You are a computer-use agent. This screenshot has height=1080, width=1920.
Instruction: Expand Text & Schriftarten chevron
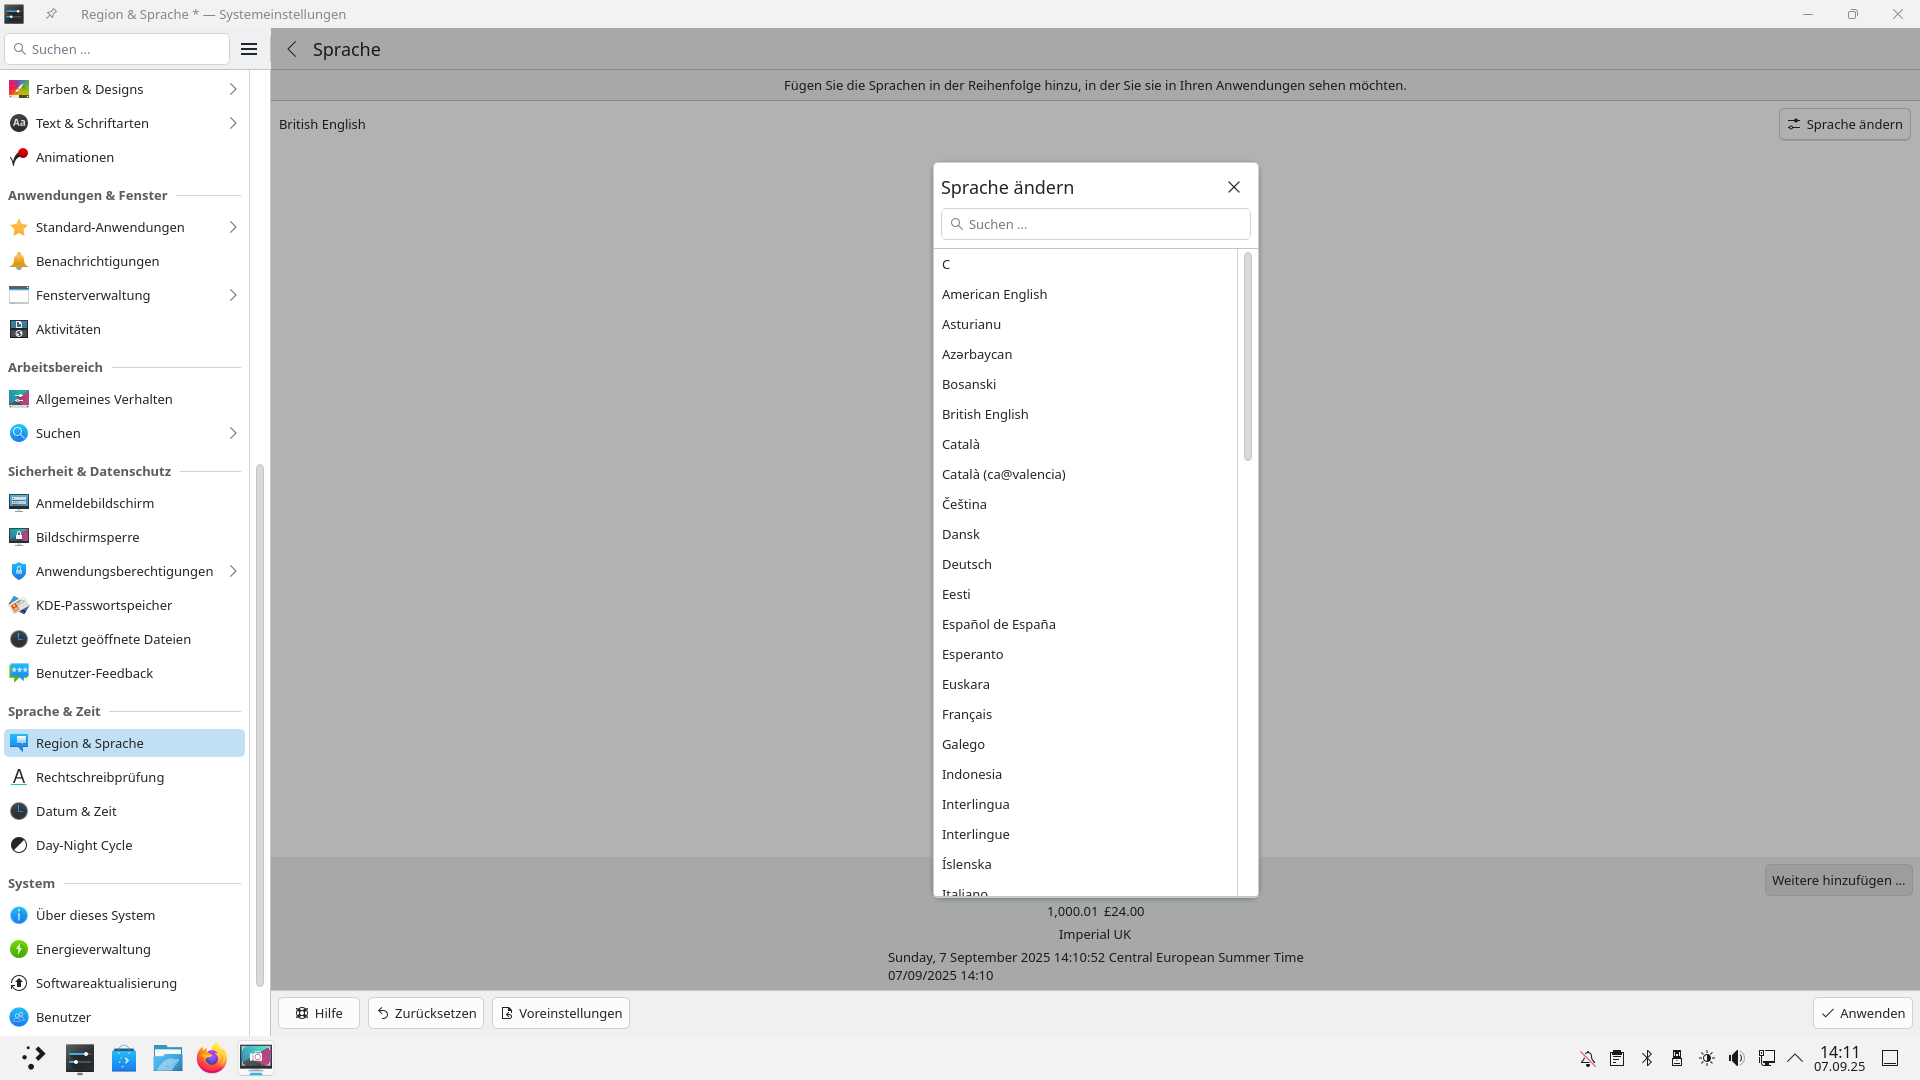pyautogui.click(x=233, y=123)
